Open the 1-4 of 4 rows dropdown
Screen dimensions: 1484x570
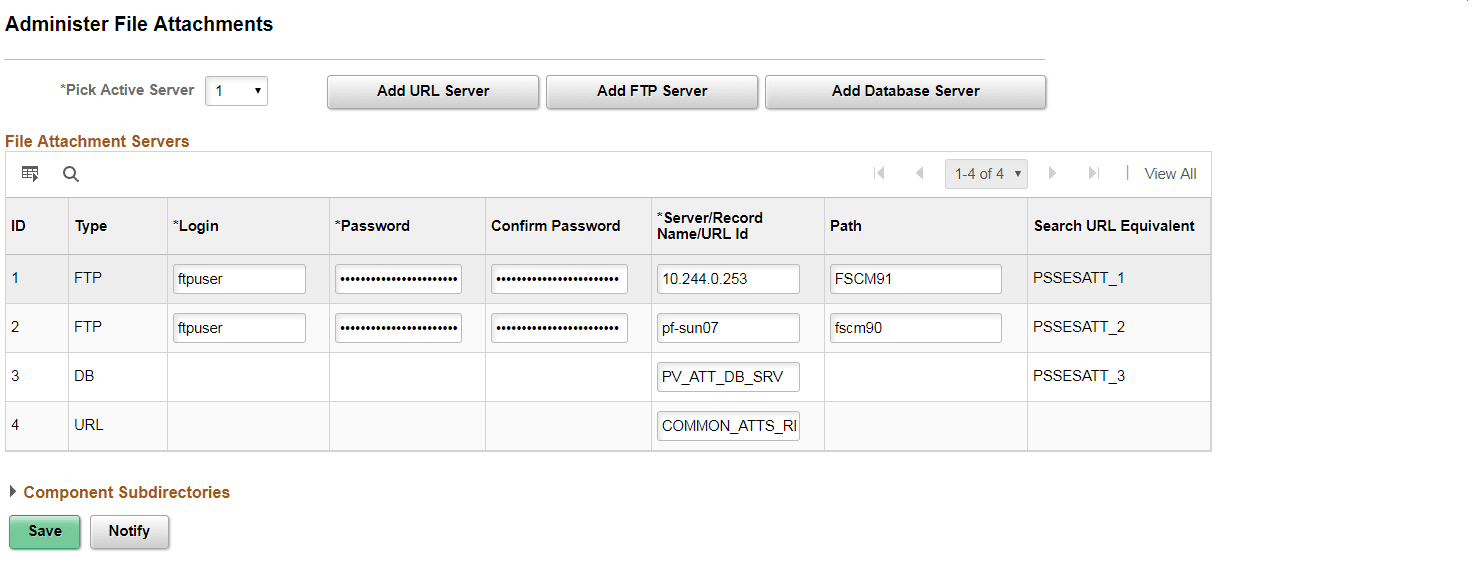pos(987,174)
